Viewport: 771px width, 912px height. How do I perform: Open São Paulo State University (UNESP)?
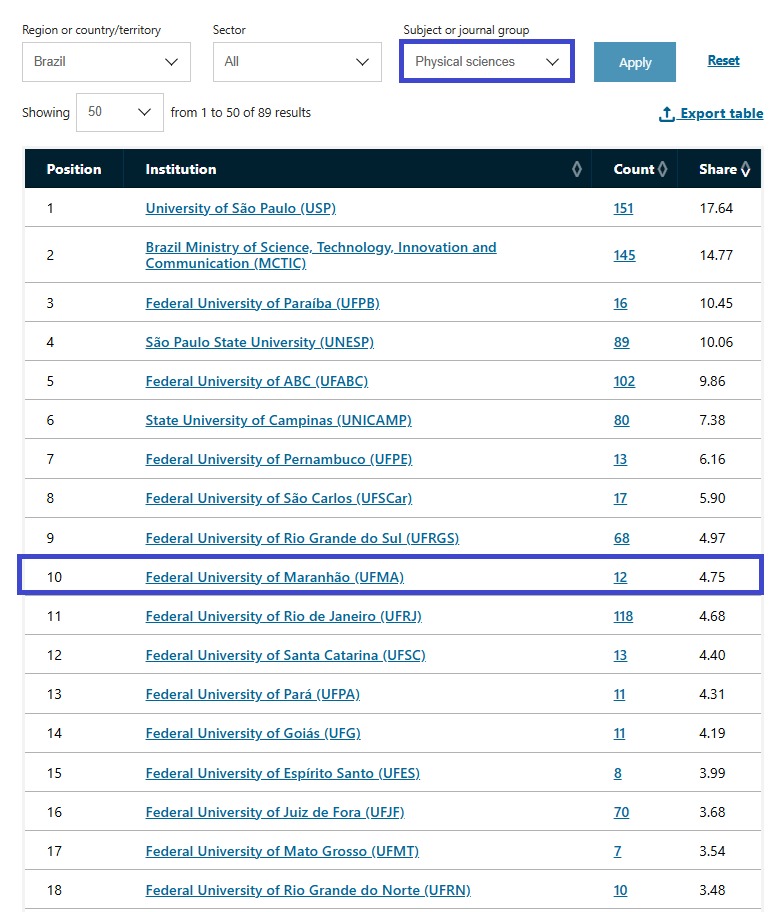coord(259,342)
